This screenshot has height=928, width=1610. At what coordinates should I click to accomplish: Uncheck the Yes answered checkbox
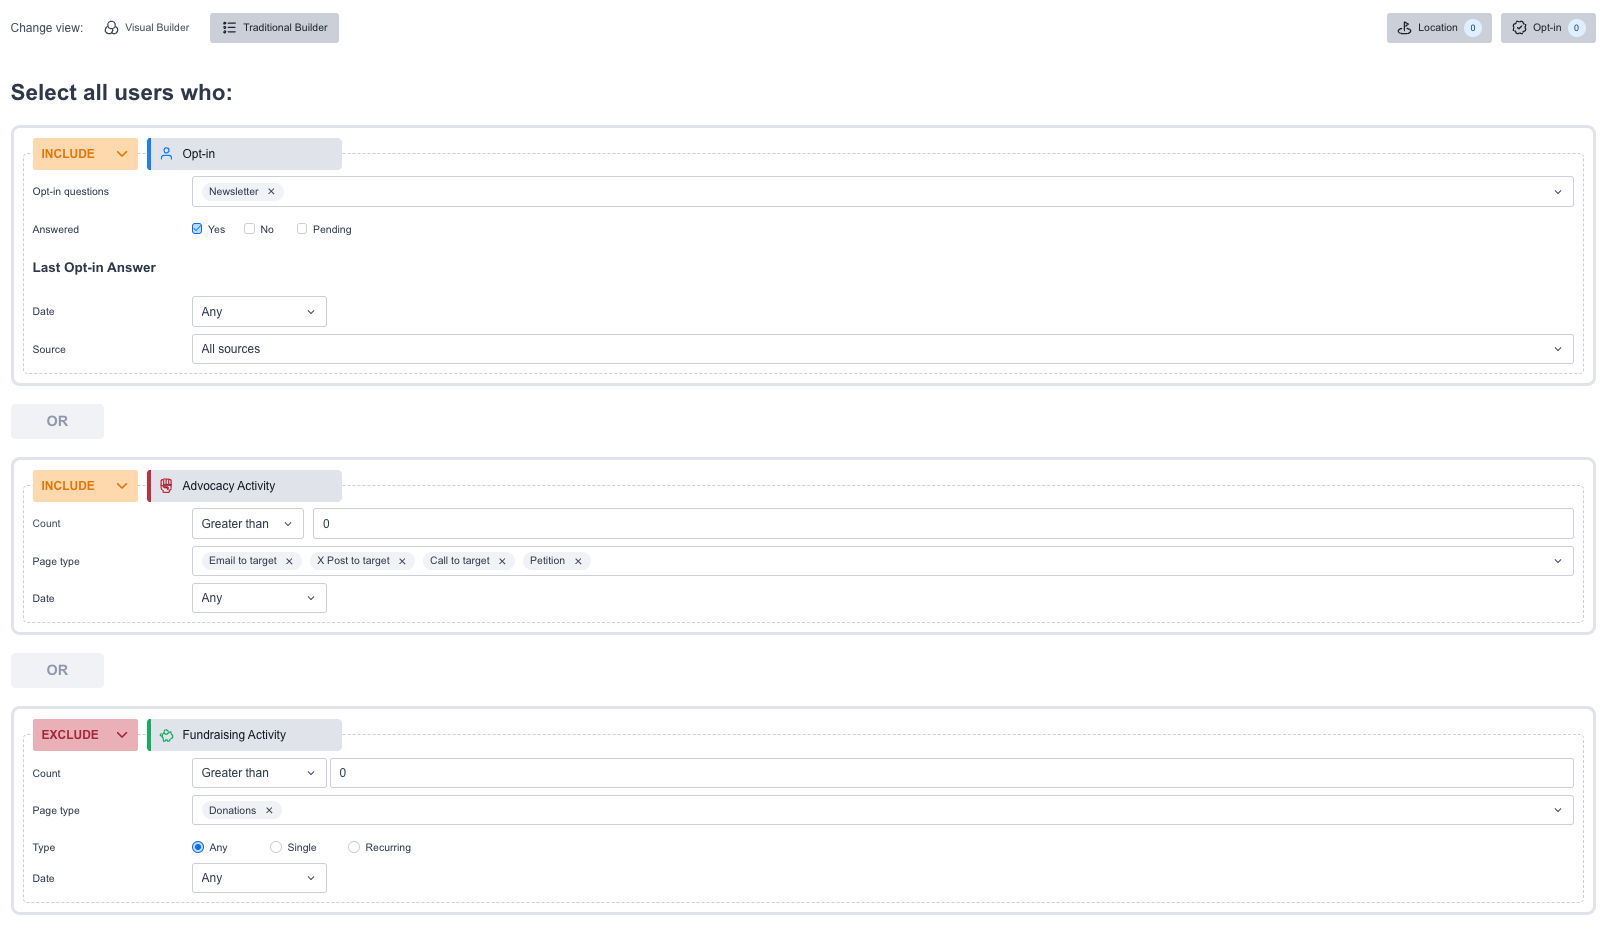(x=197, y=229)
